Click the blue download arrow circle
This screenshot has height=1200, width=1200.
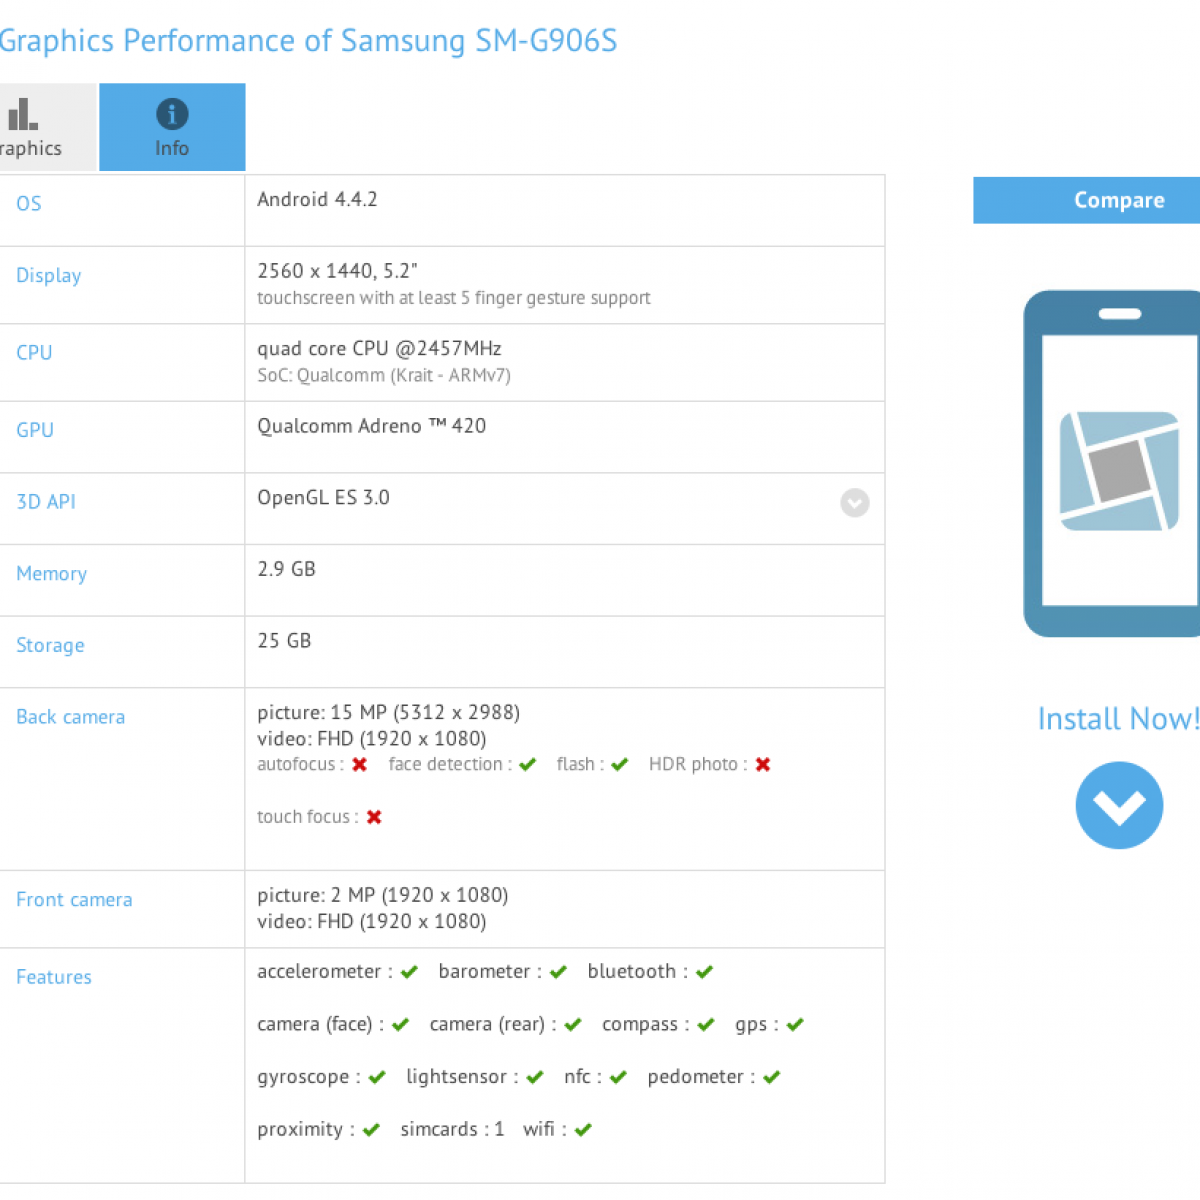pyautogui.click(x=1119, y=805)
